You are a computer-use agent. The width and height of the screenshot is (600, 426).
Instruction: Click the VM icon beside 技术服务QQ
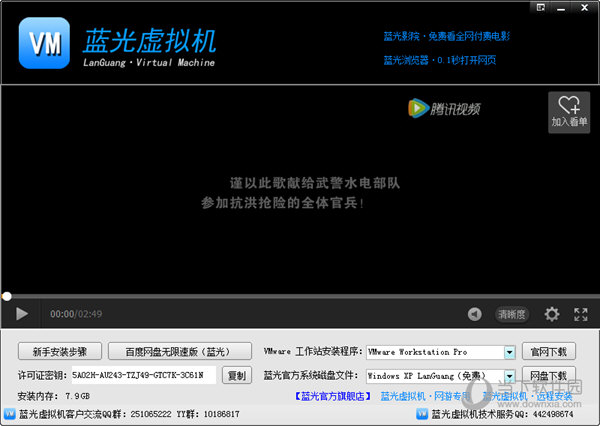tap(422, 414)
